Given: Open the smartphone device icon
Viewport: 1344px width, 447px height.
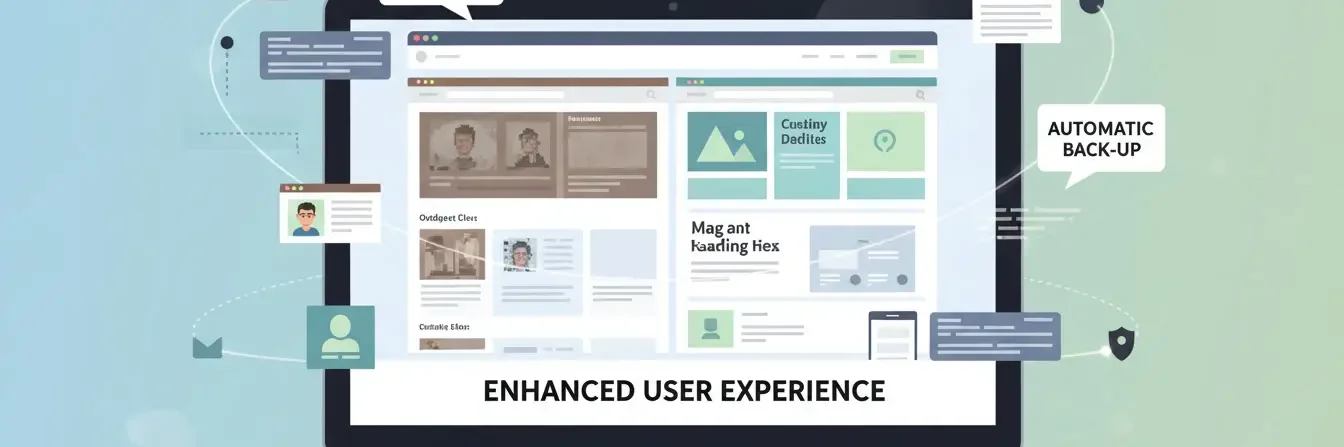Looking at the screenshot, I should pyautogui.click(x=892, y=335).
